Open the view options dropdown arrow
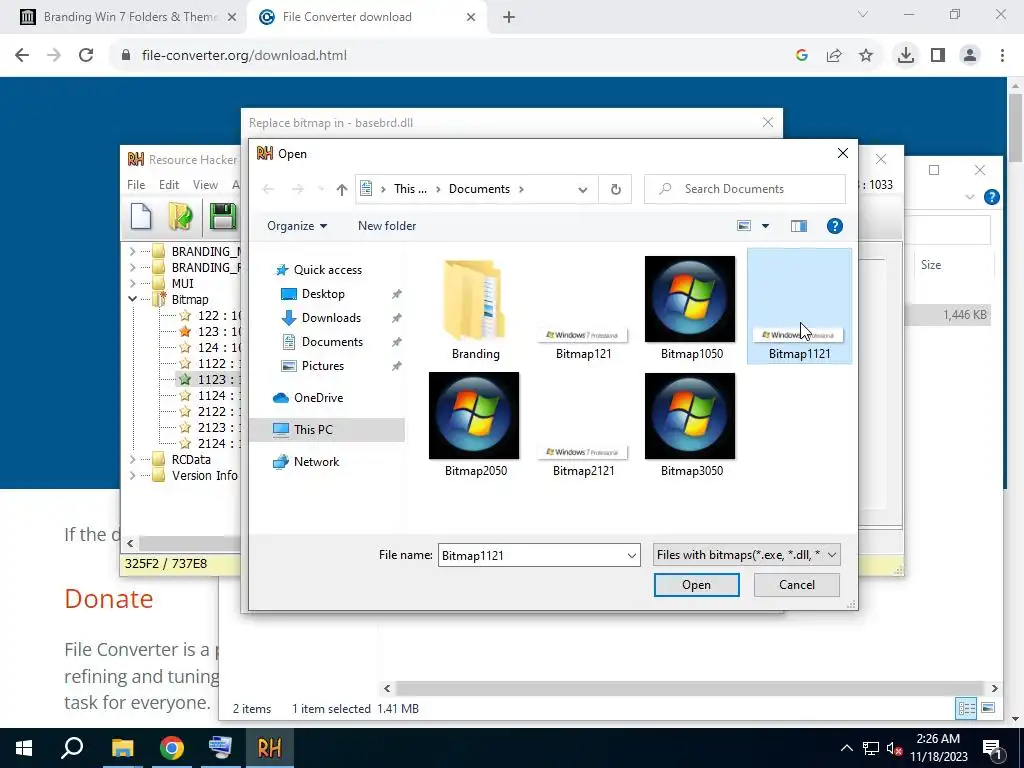Viewport: 1024px width, 768px height. click(x=765, y=226)
